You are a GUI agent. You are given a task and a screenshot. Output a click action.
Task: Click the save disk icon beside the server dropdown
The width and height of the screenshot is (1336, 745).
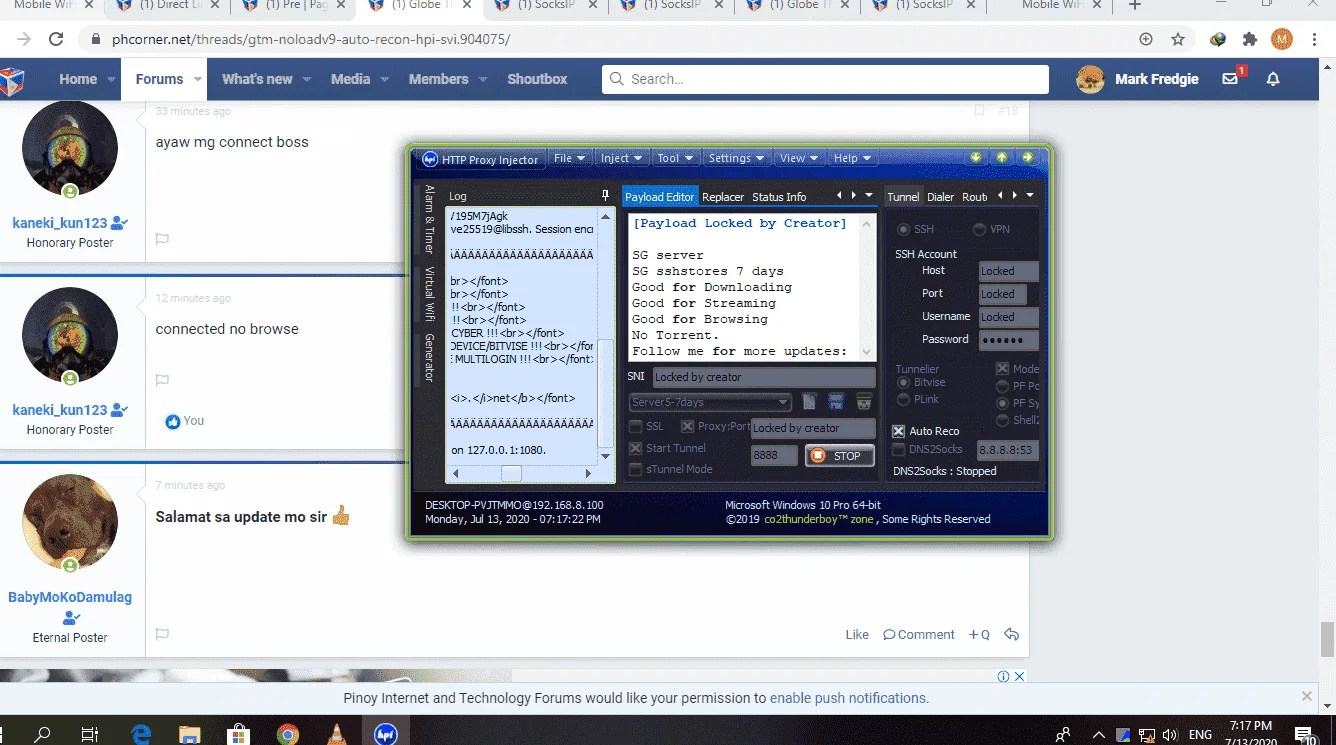pos(836,402)
